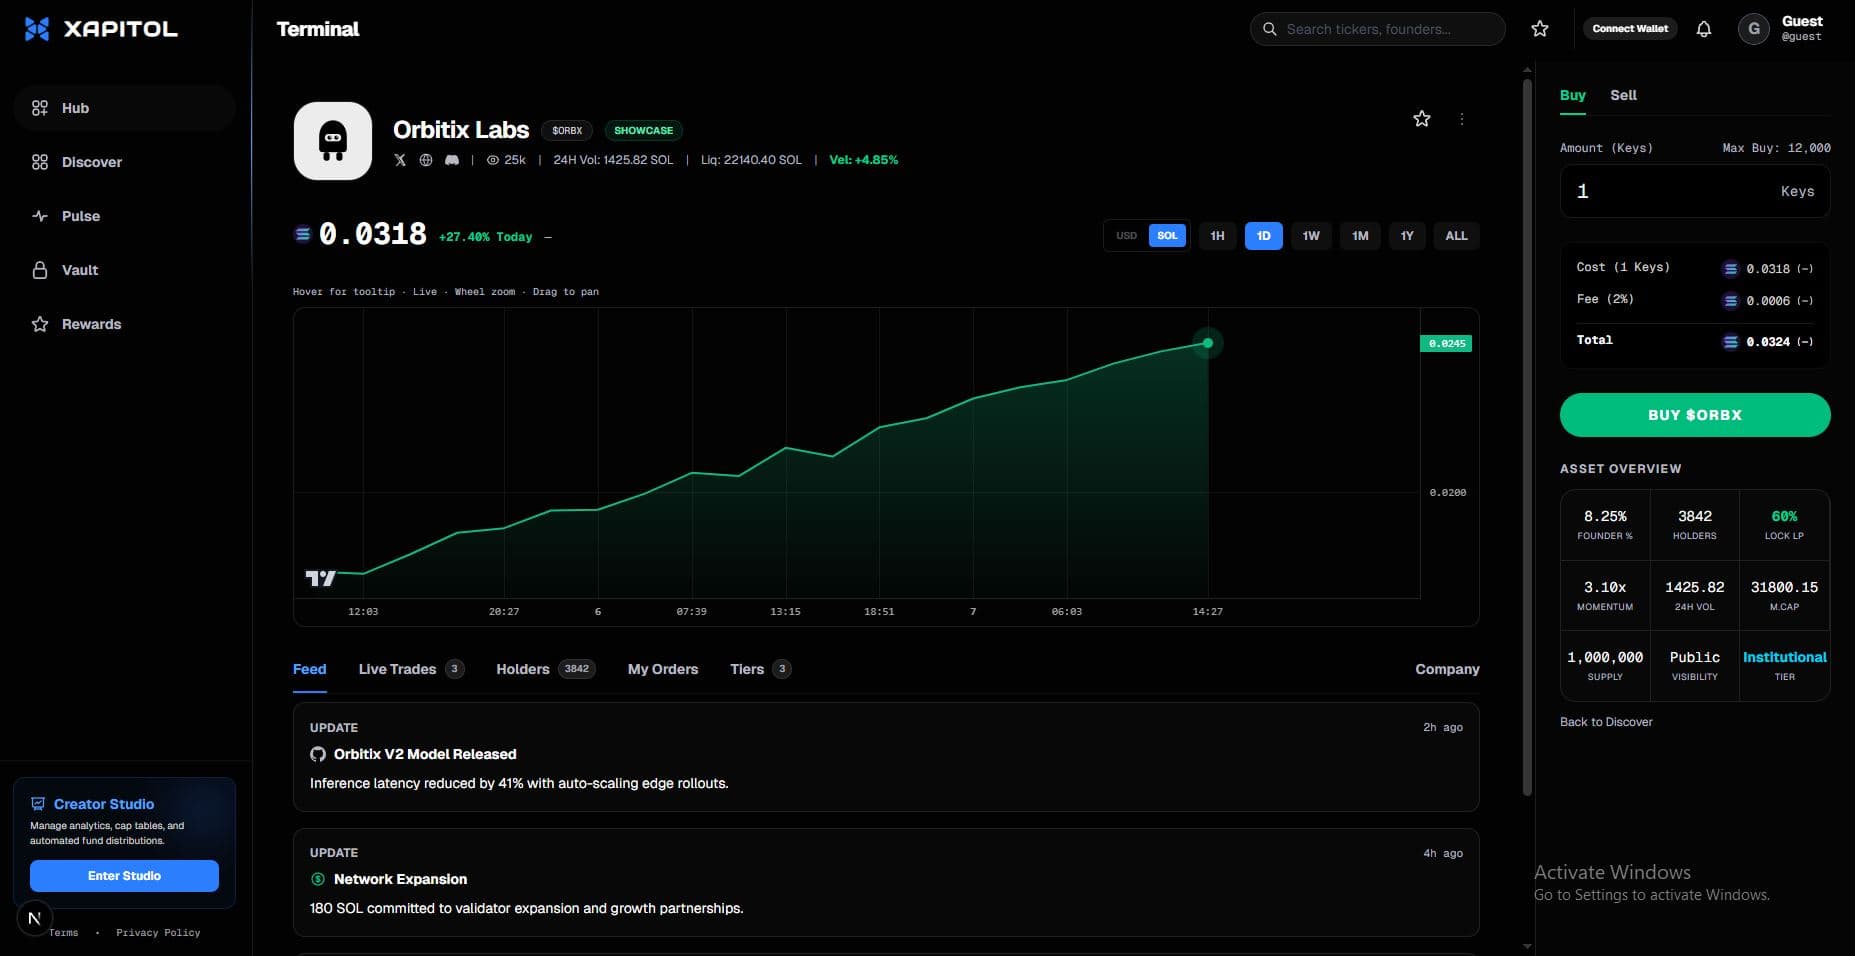Set chart range to 1M
Viewport: 1855px width, 956px height.
click(1360, 236)
